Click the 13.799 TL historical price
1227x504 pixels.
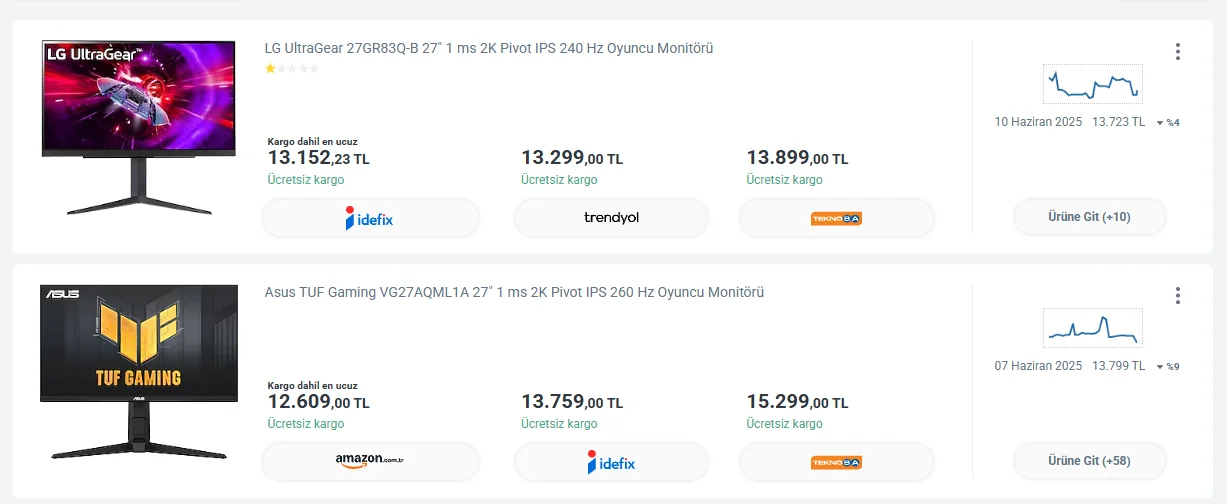tap(1119, 366)
